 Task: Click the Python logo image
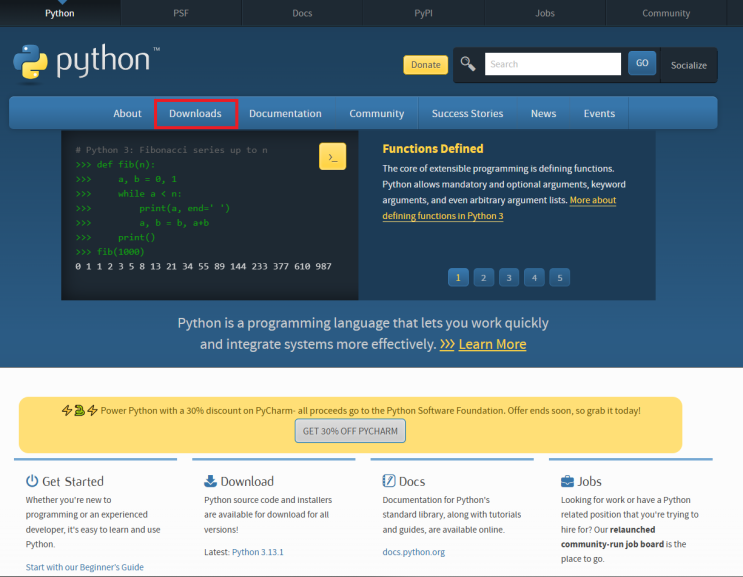click(x=86, y=62)
